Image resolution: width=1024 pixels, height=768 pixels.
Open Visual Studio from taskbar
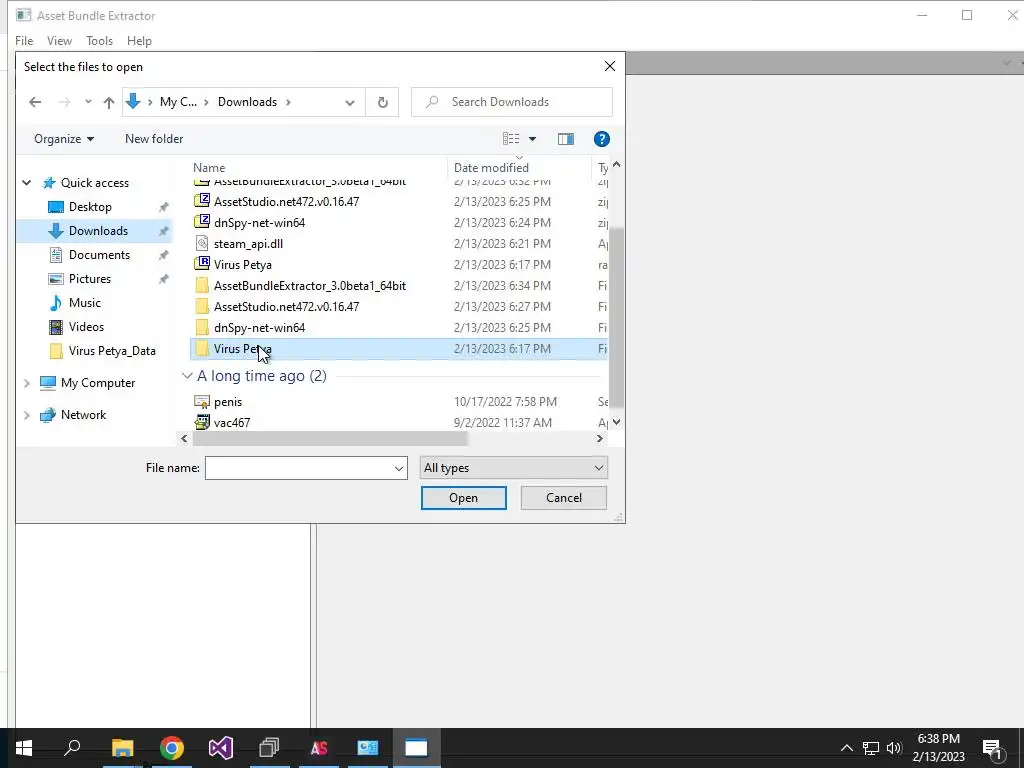(x=221, y=748)
